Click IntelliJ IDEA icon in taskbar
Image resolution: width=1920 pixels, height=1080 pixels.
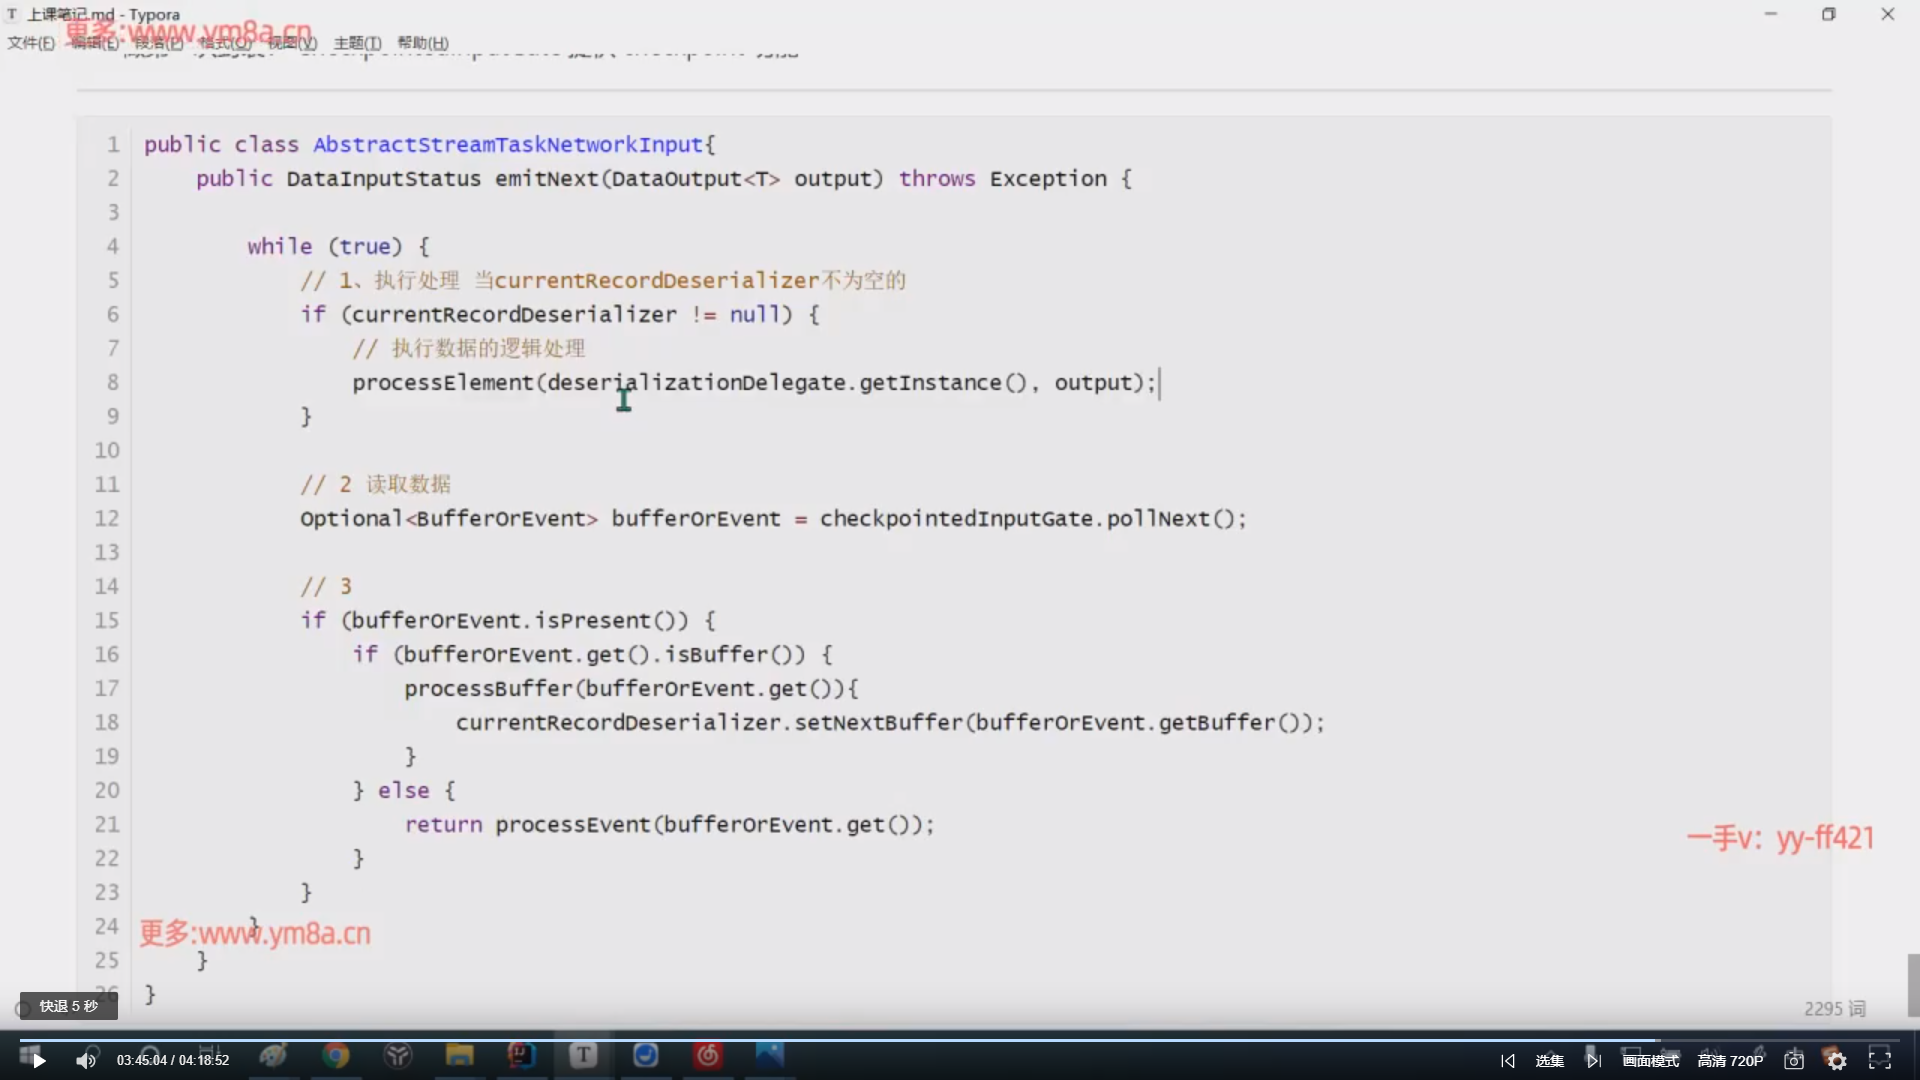[x=521, y=1056]
